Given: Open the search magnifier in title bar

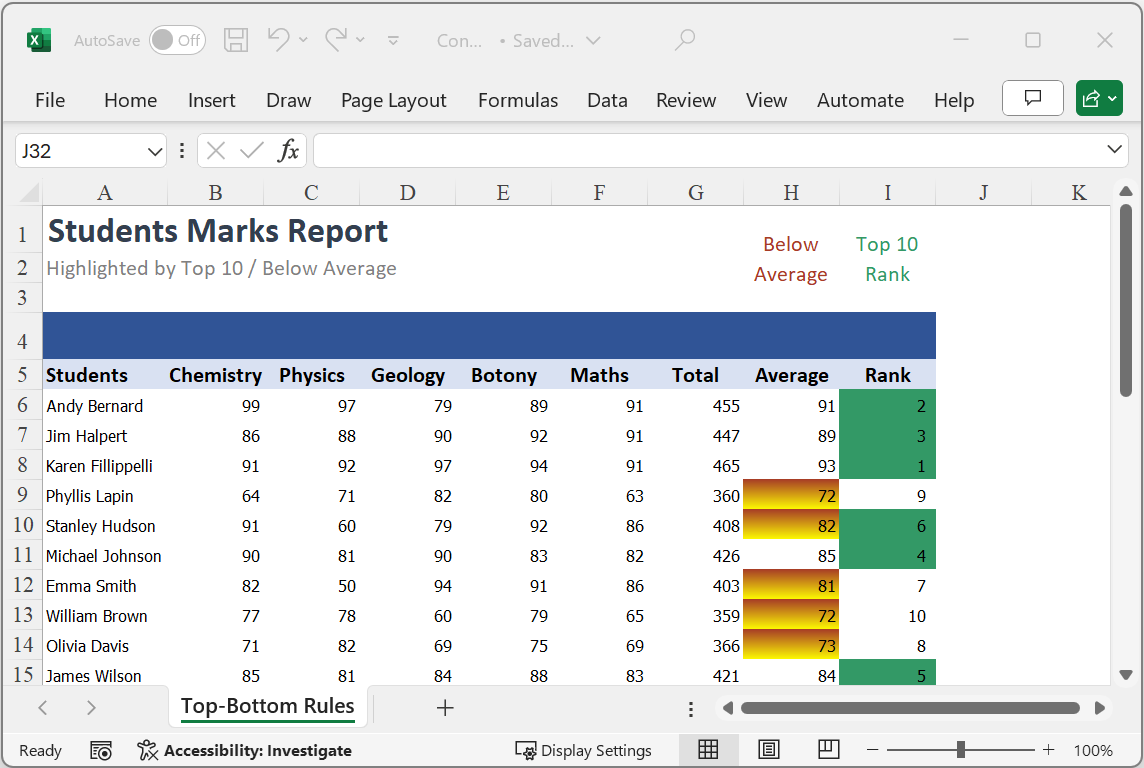Looking at the screenshot, I should (684, 39).
